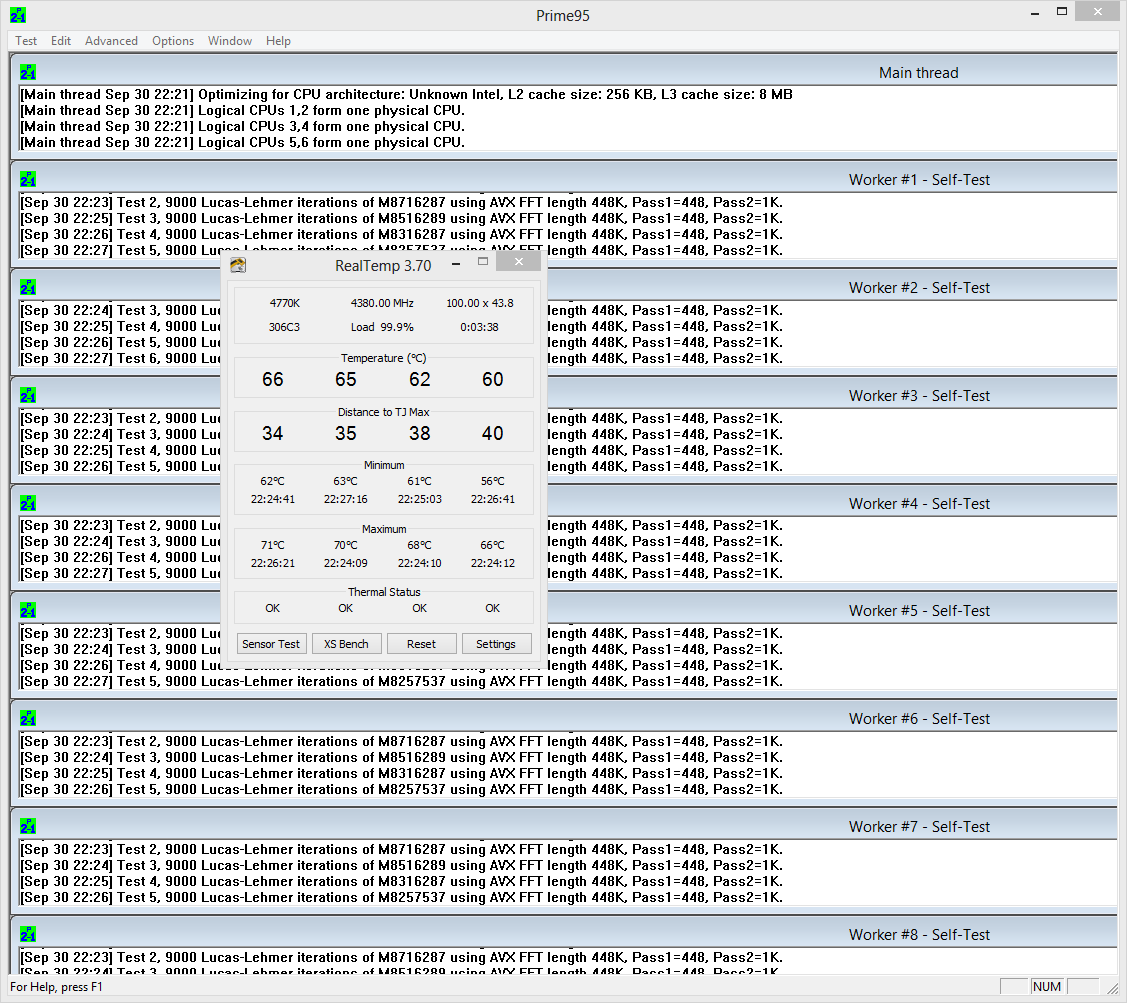Open RealTemp Settings

click(496, 644)
